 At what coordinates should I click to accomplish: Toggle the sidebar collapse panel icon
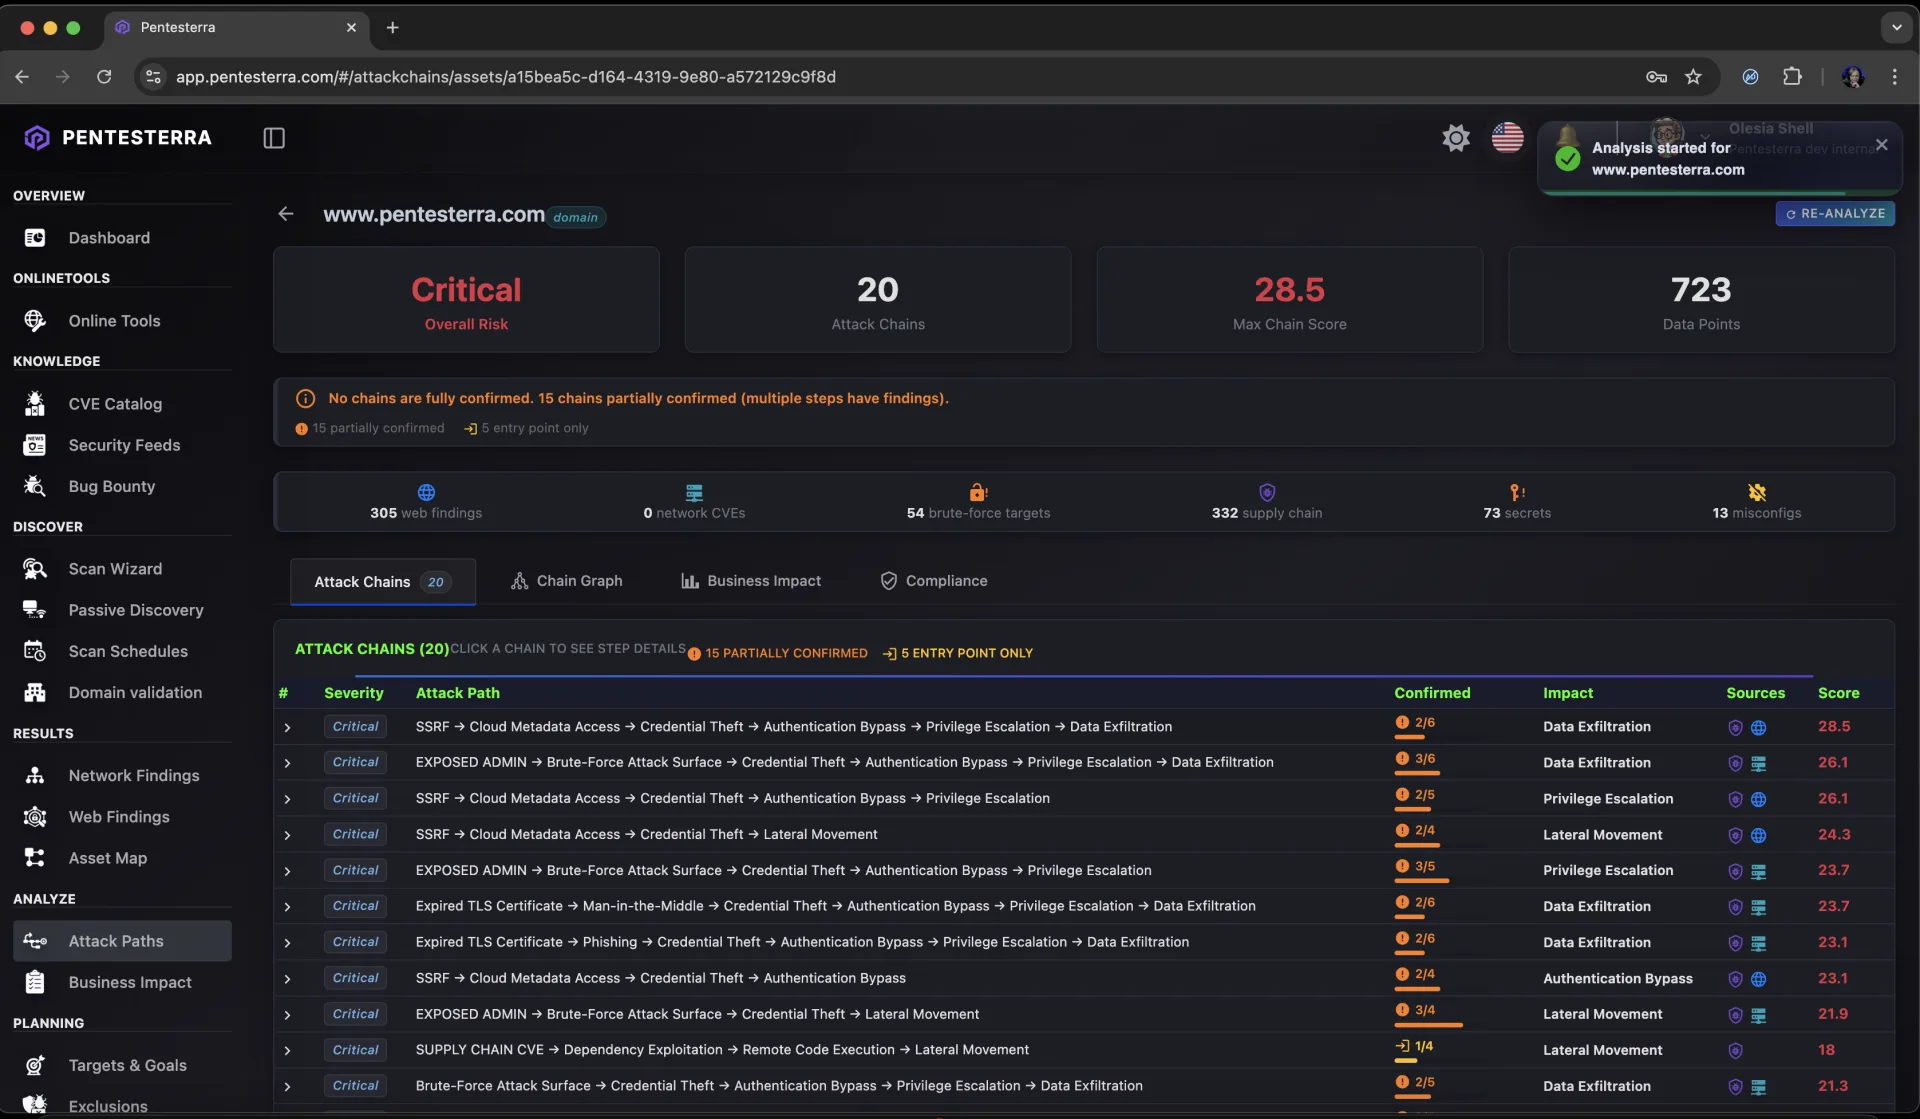[273, 138]
